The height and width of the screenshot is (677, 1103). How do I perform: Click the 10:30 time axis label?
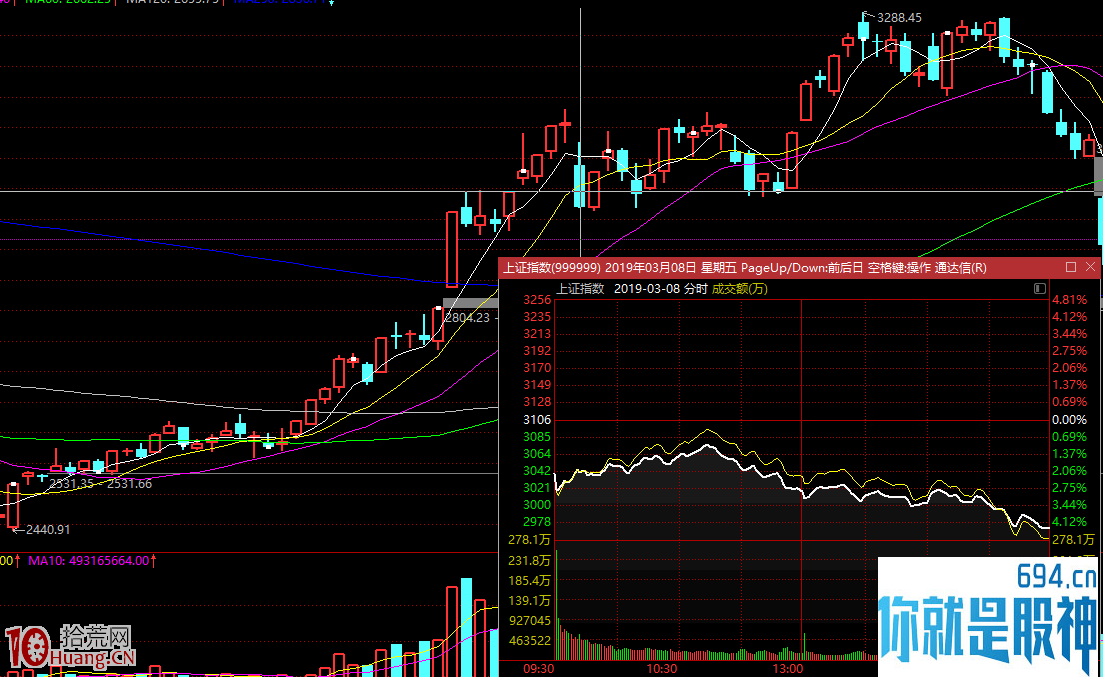point(662,669)
